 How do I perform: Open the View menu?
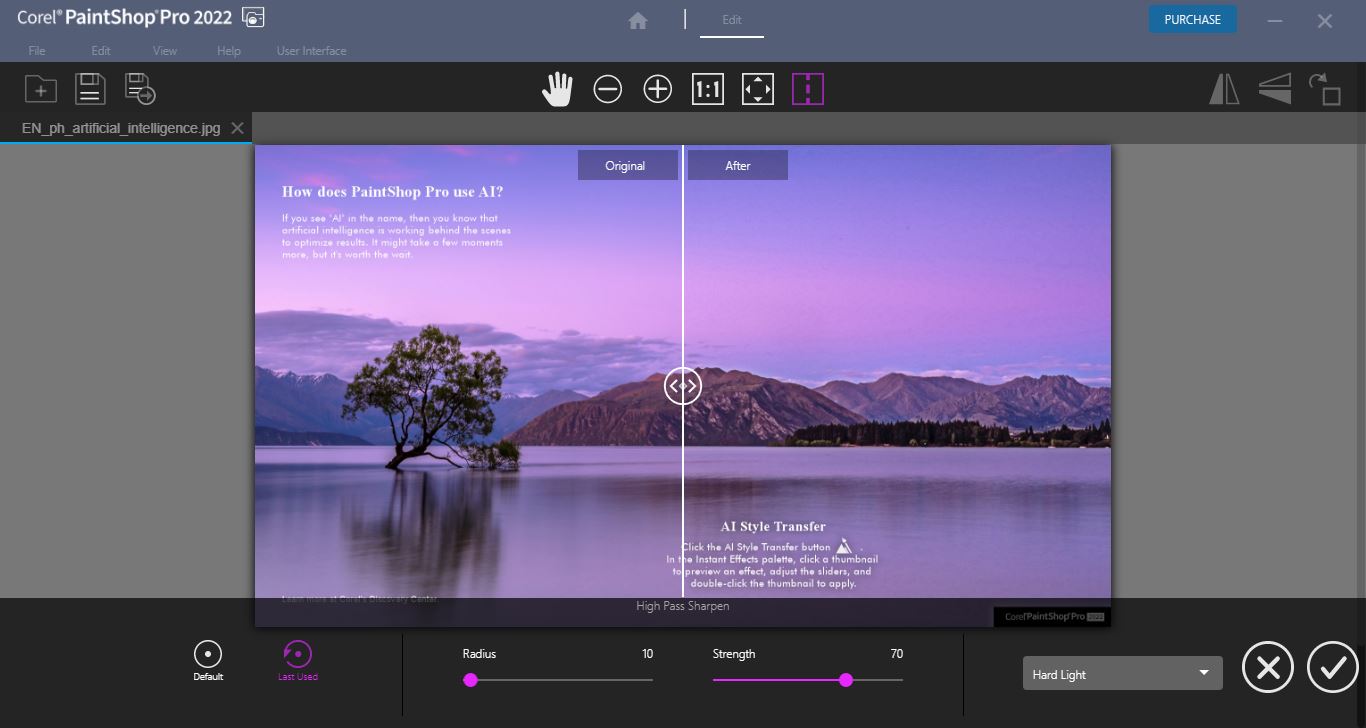[165, 51]
